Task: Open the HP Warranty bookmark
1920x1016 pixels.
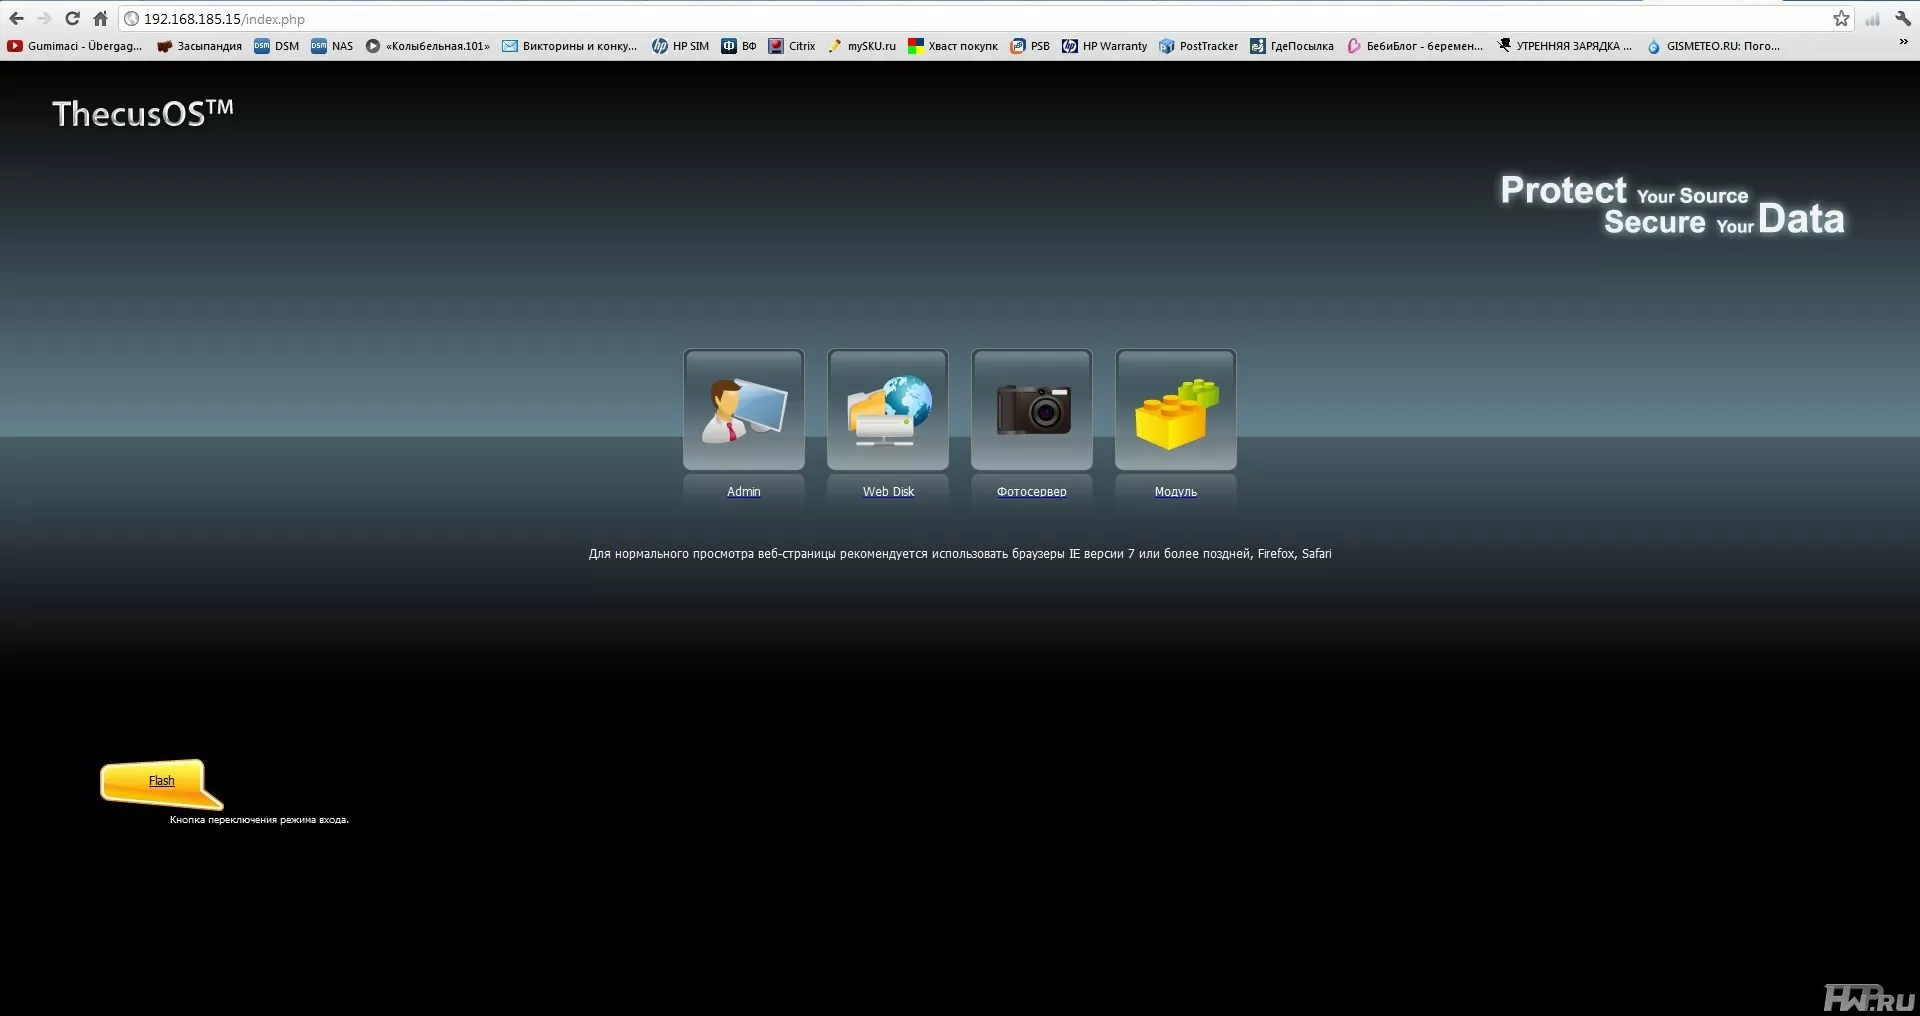Action: tap(1105, 46)
